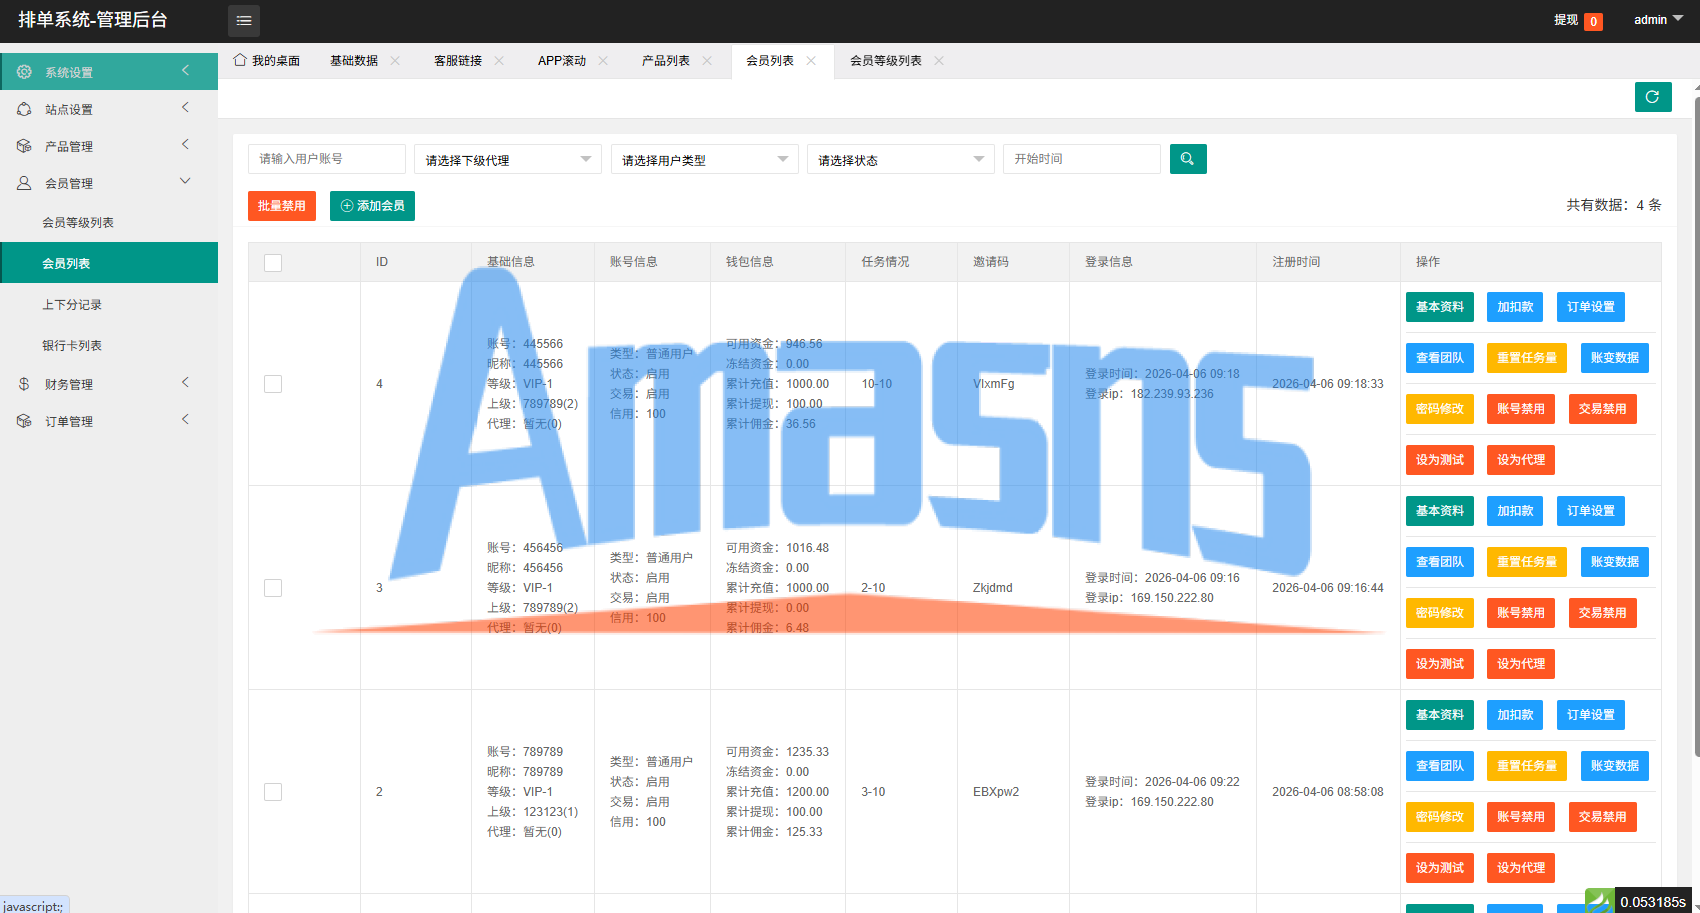Screen dimensions: 1700x913
Task: Collapse the 会员管理 sidebar menu
Action: 109,183
